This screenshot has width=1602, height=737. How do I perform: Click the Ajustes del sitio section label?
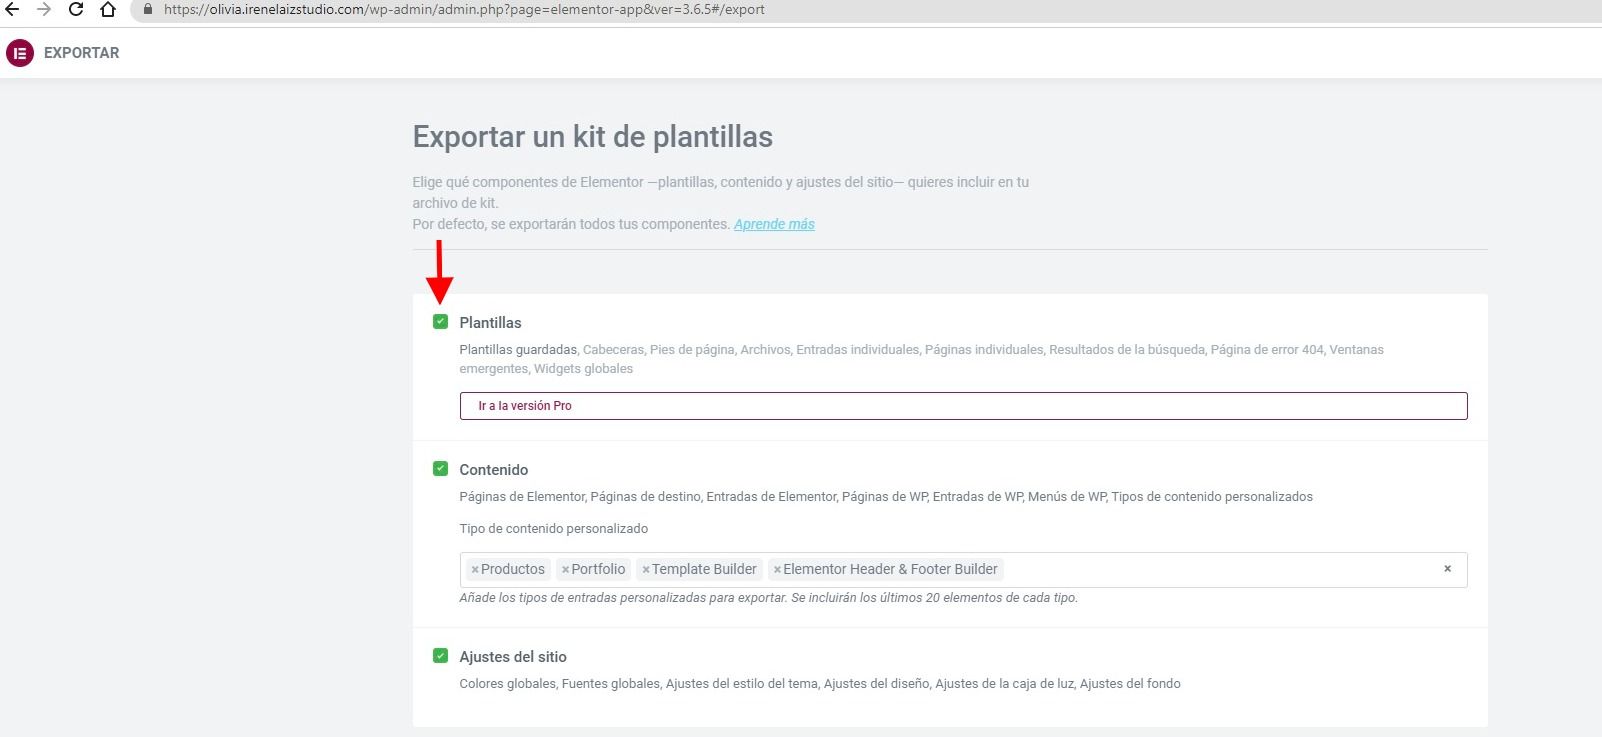[513, 657]
